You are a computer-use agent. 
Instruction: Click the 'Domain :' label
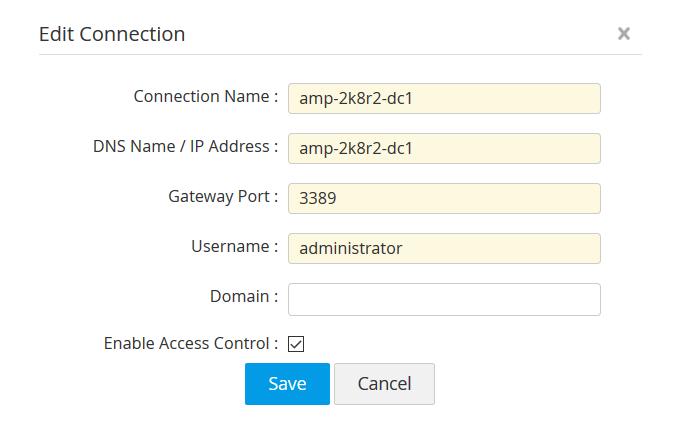click(244, 296)
